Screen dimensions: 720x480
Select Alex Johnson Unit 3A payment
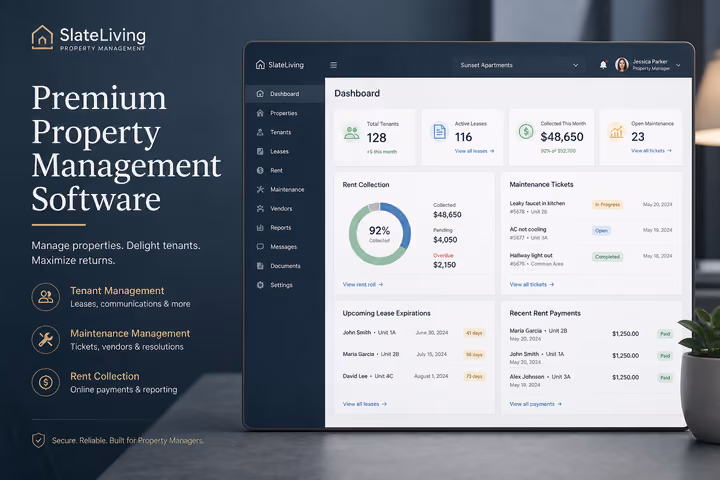tap(591, 380)
